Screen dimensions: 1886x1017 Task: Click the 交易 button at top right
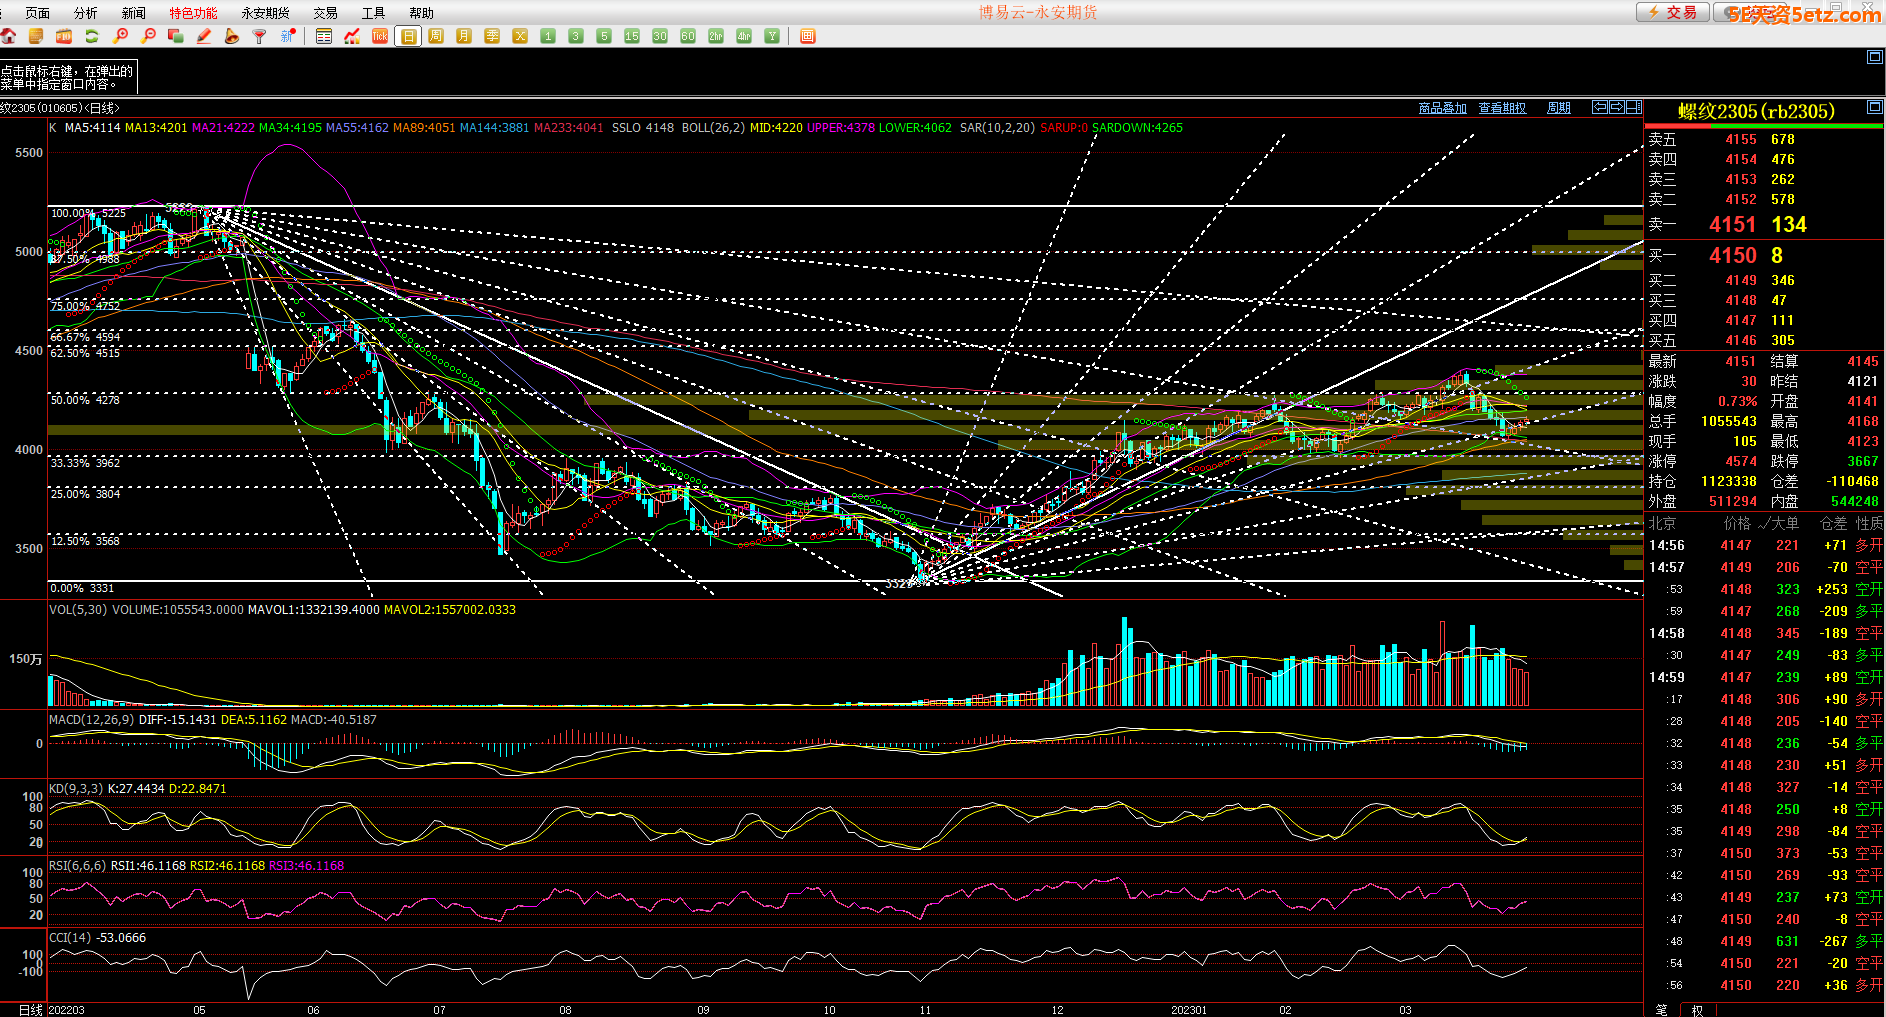[1672, 12]
